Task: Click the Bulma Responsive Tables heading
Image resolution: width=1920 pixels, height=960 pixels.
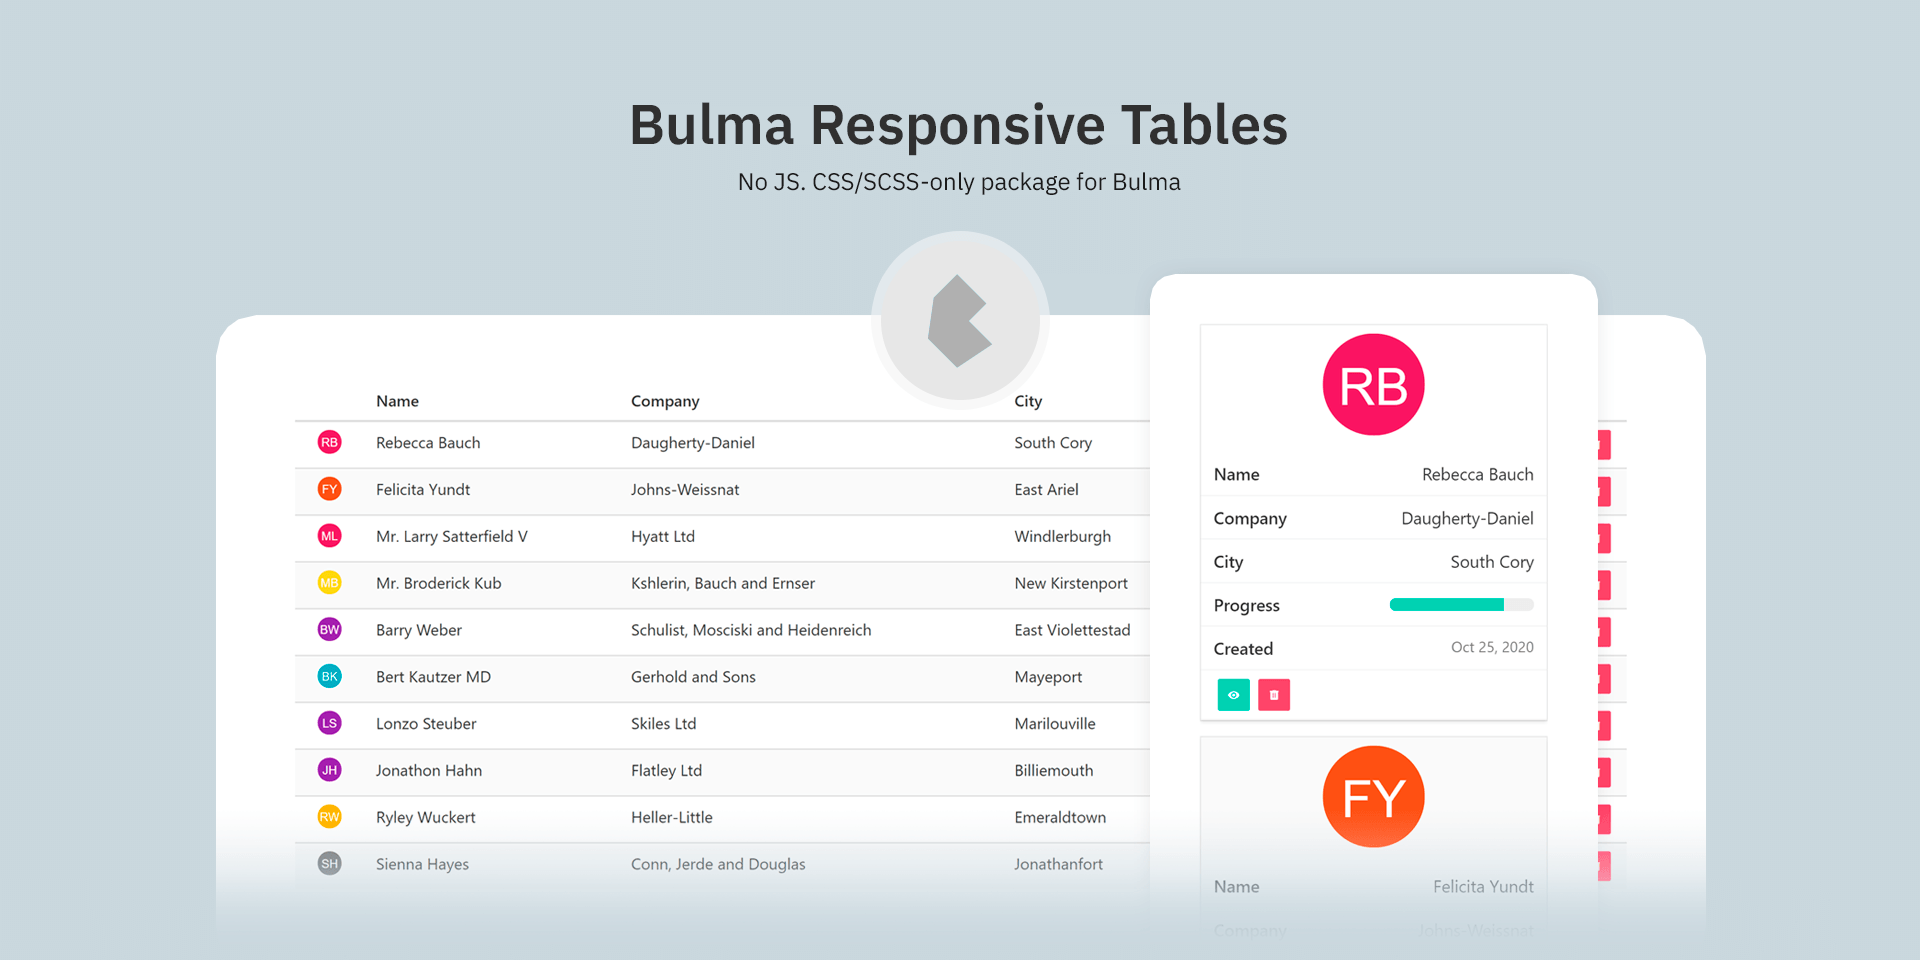Action: coord(959,125)
